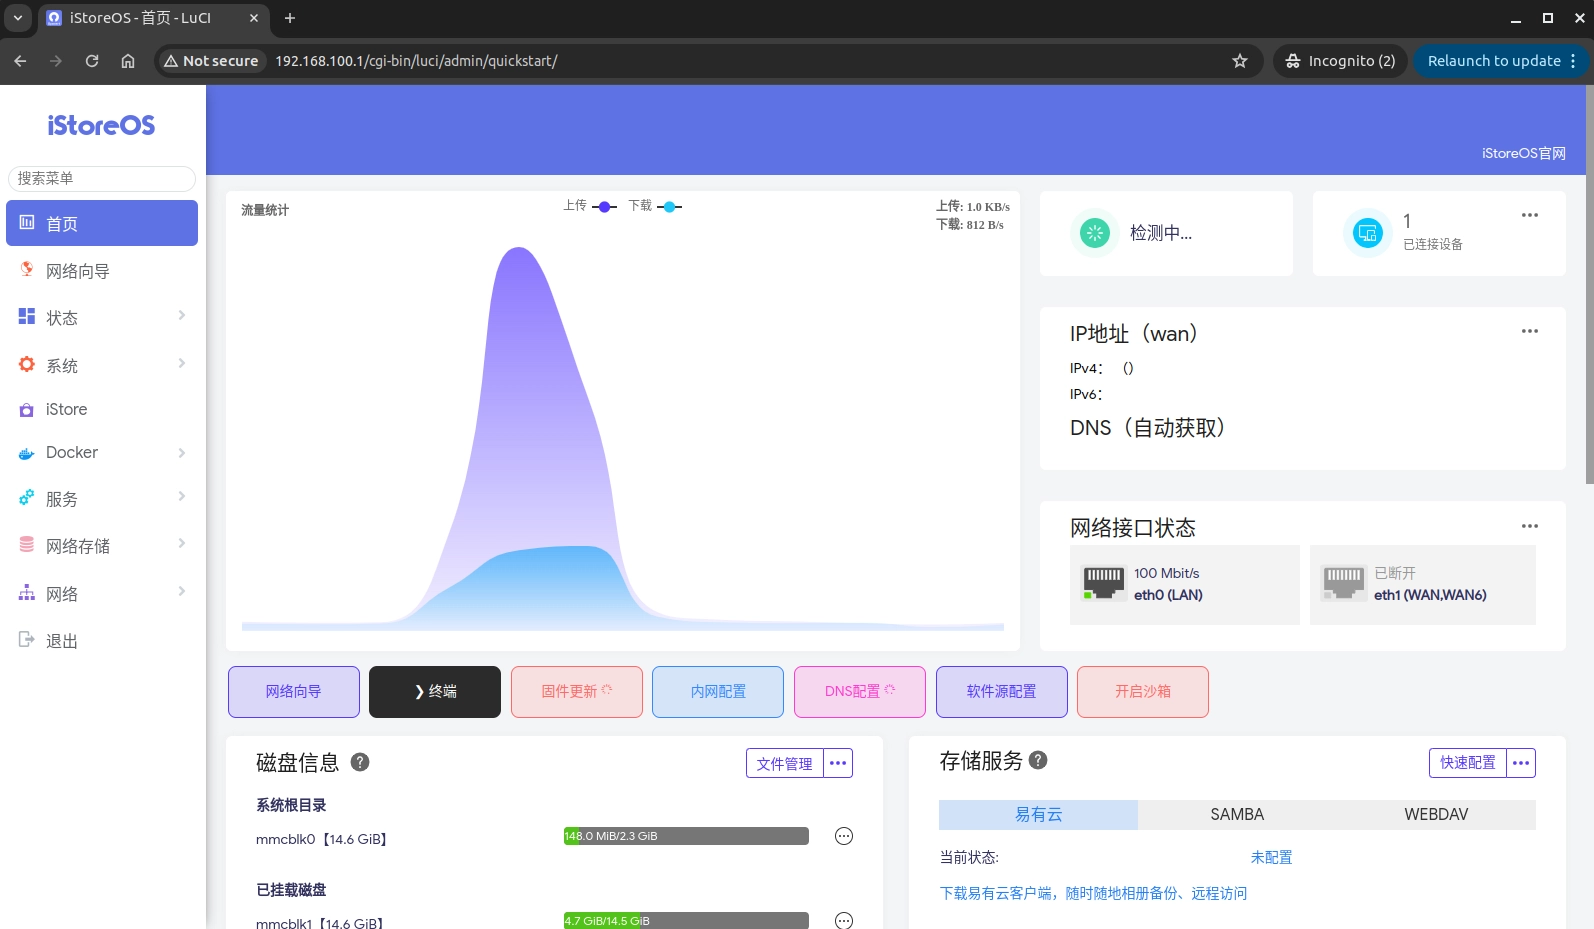Select the eth0 (LAN) interface card

pos(1185,585)
